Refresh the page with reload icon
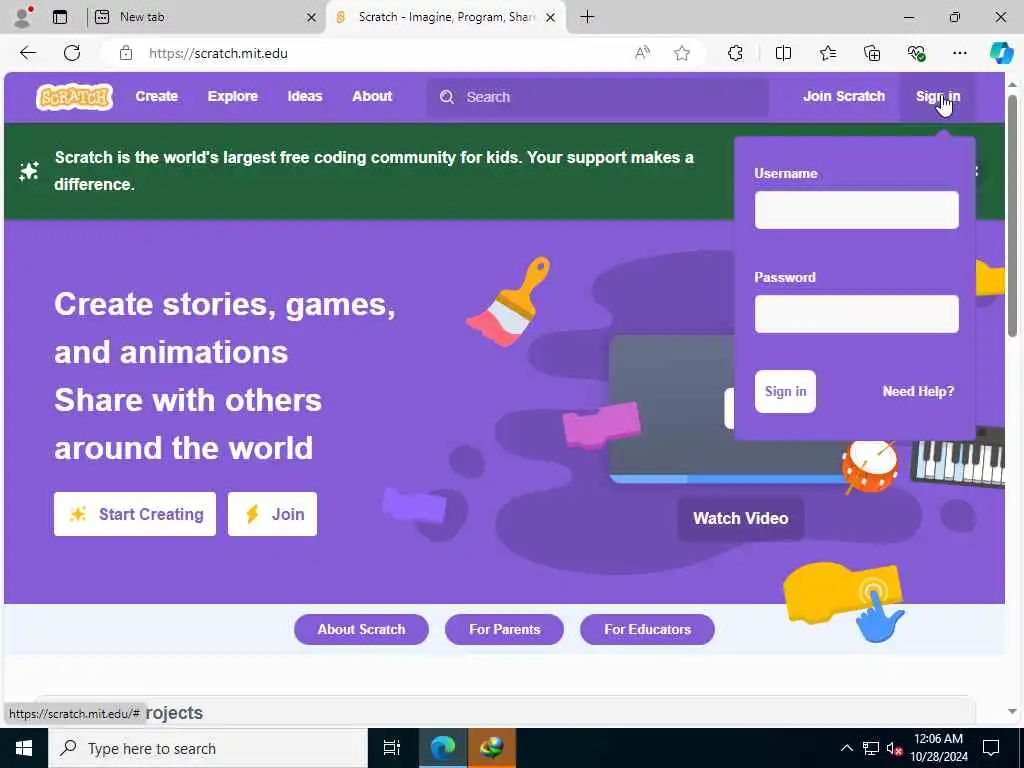 72,53
